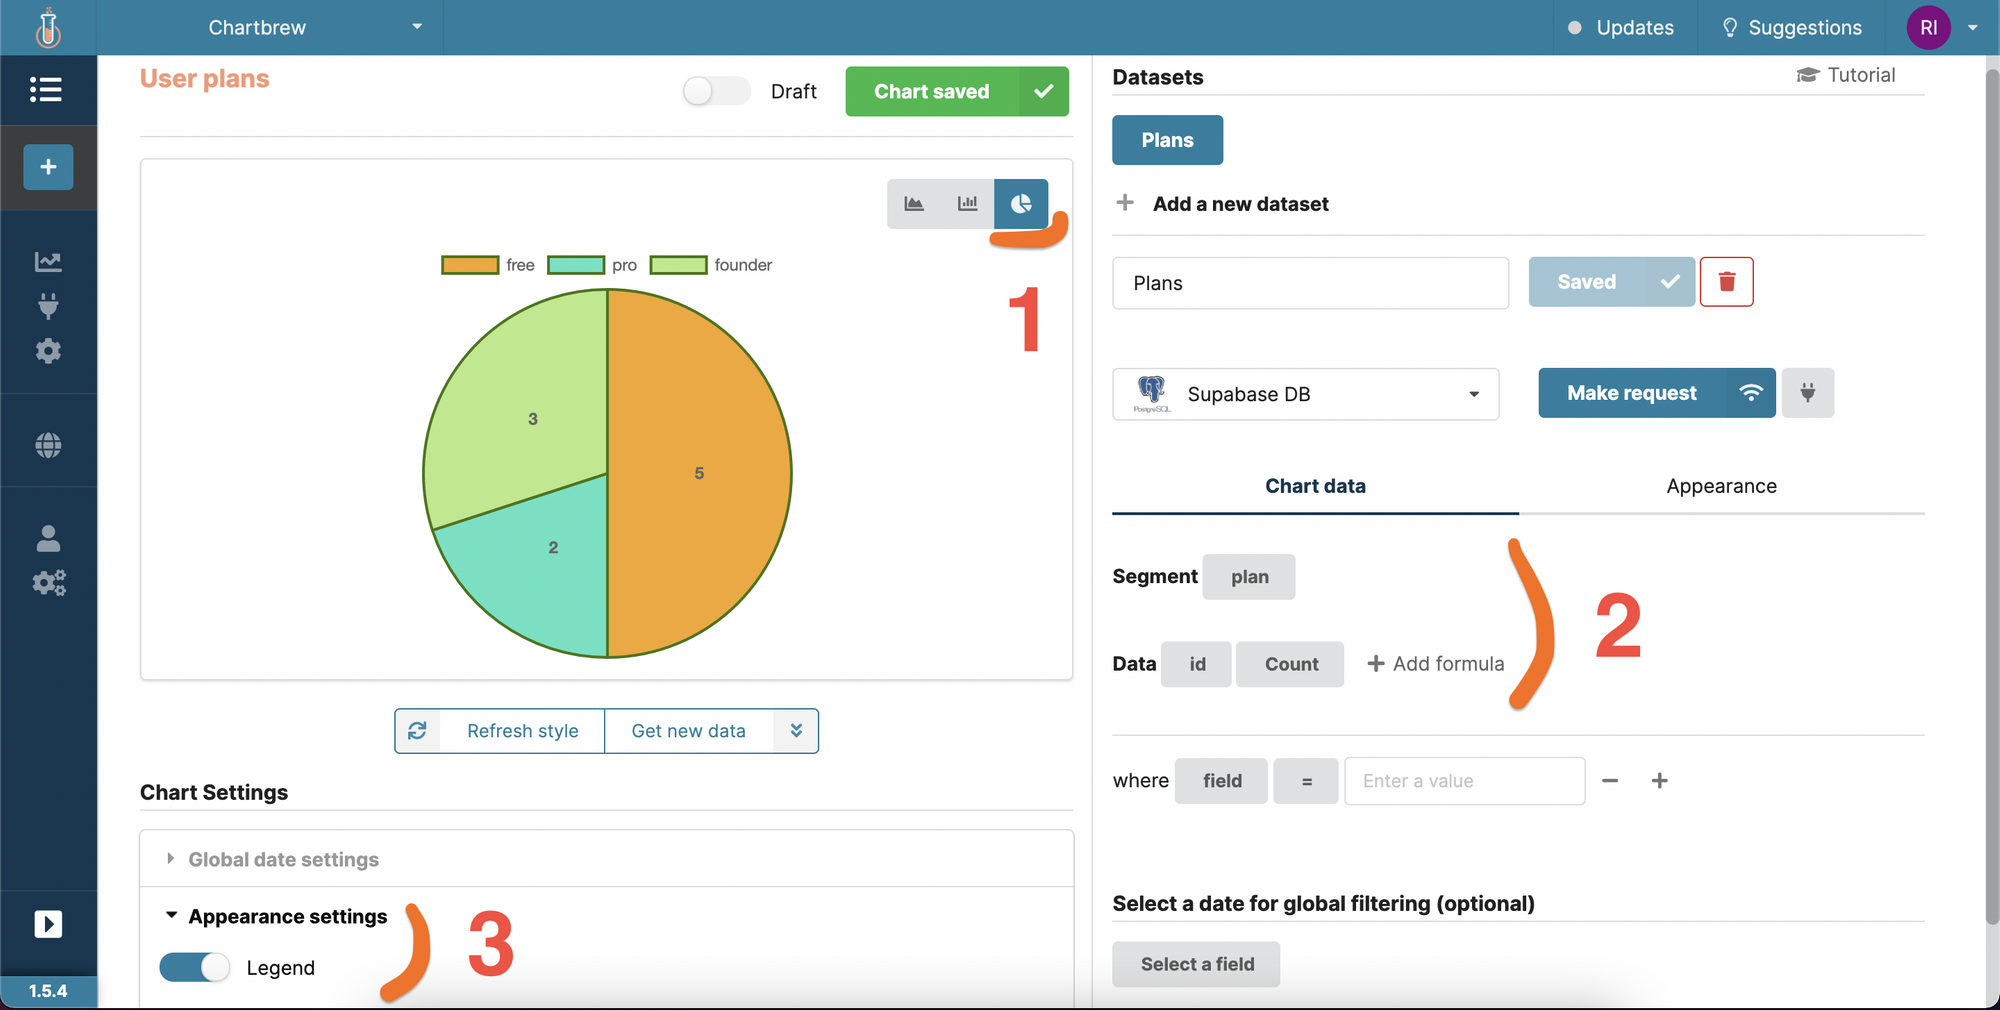Type a value in the where filter field
The width and height of the screenshot is (2000, 1010).
[x=1464, y=781]
